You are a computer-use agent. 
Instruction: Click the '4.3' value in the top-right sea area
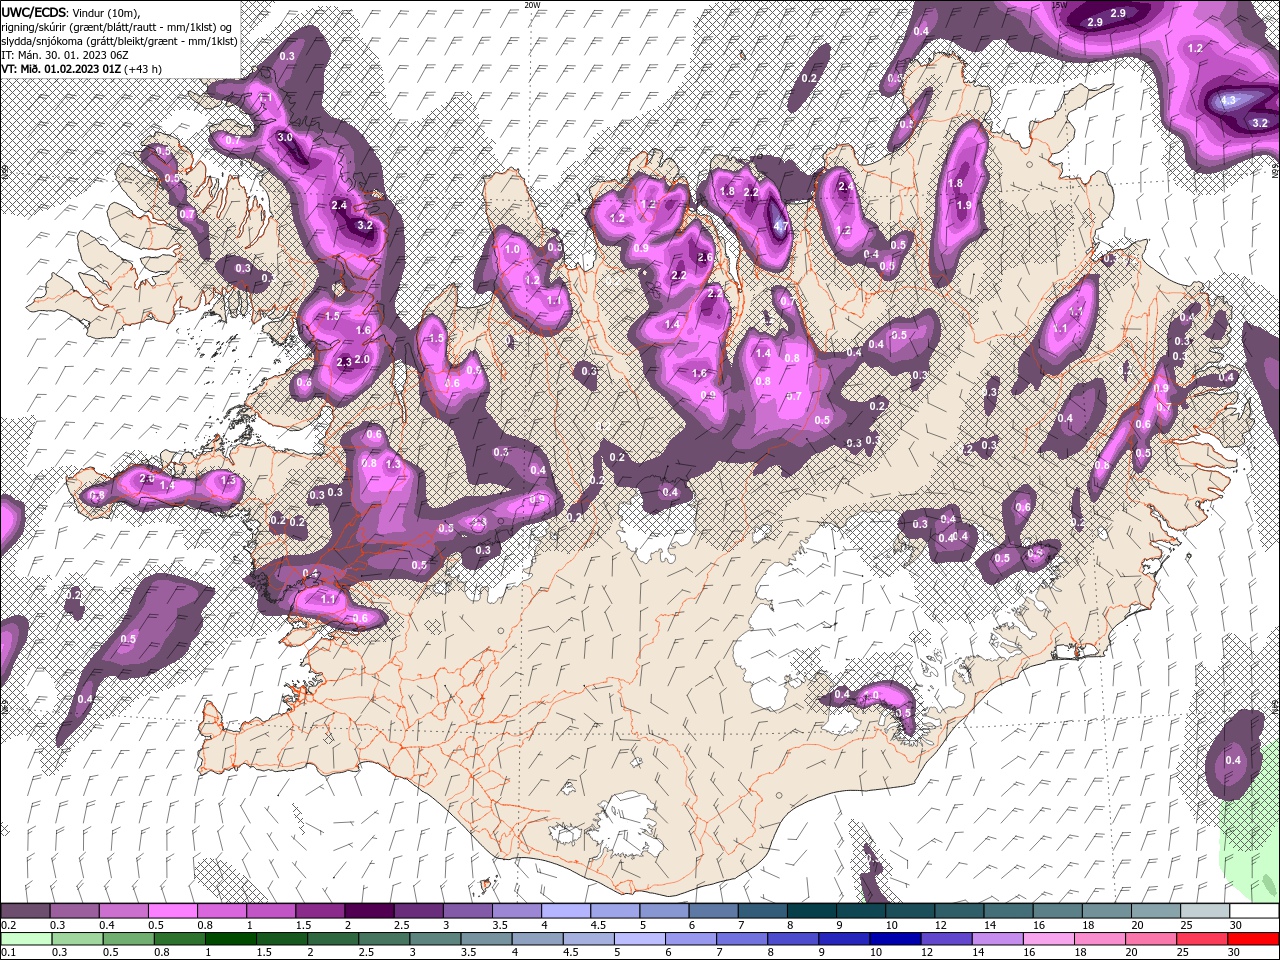click(x=1228, y=101)
